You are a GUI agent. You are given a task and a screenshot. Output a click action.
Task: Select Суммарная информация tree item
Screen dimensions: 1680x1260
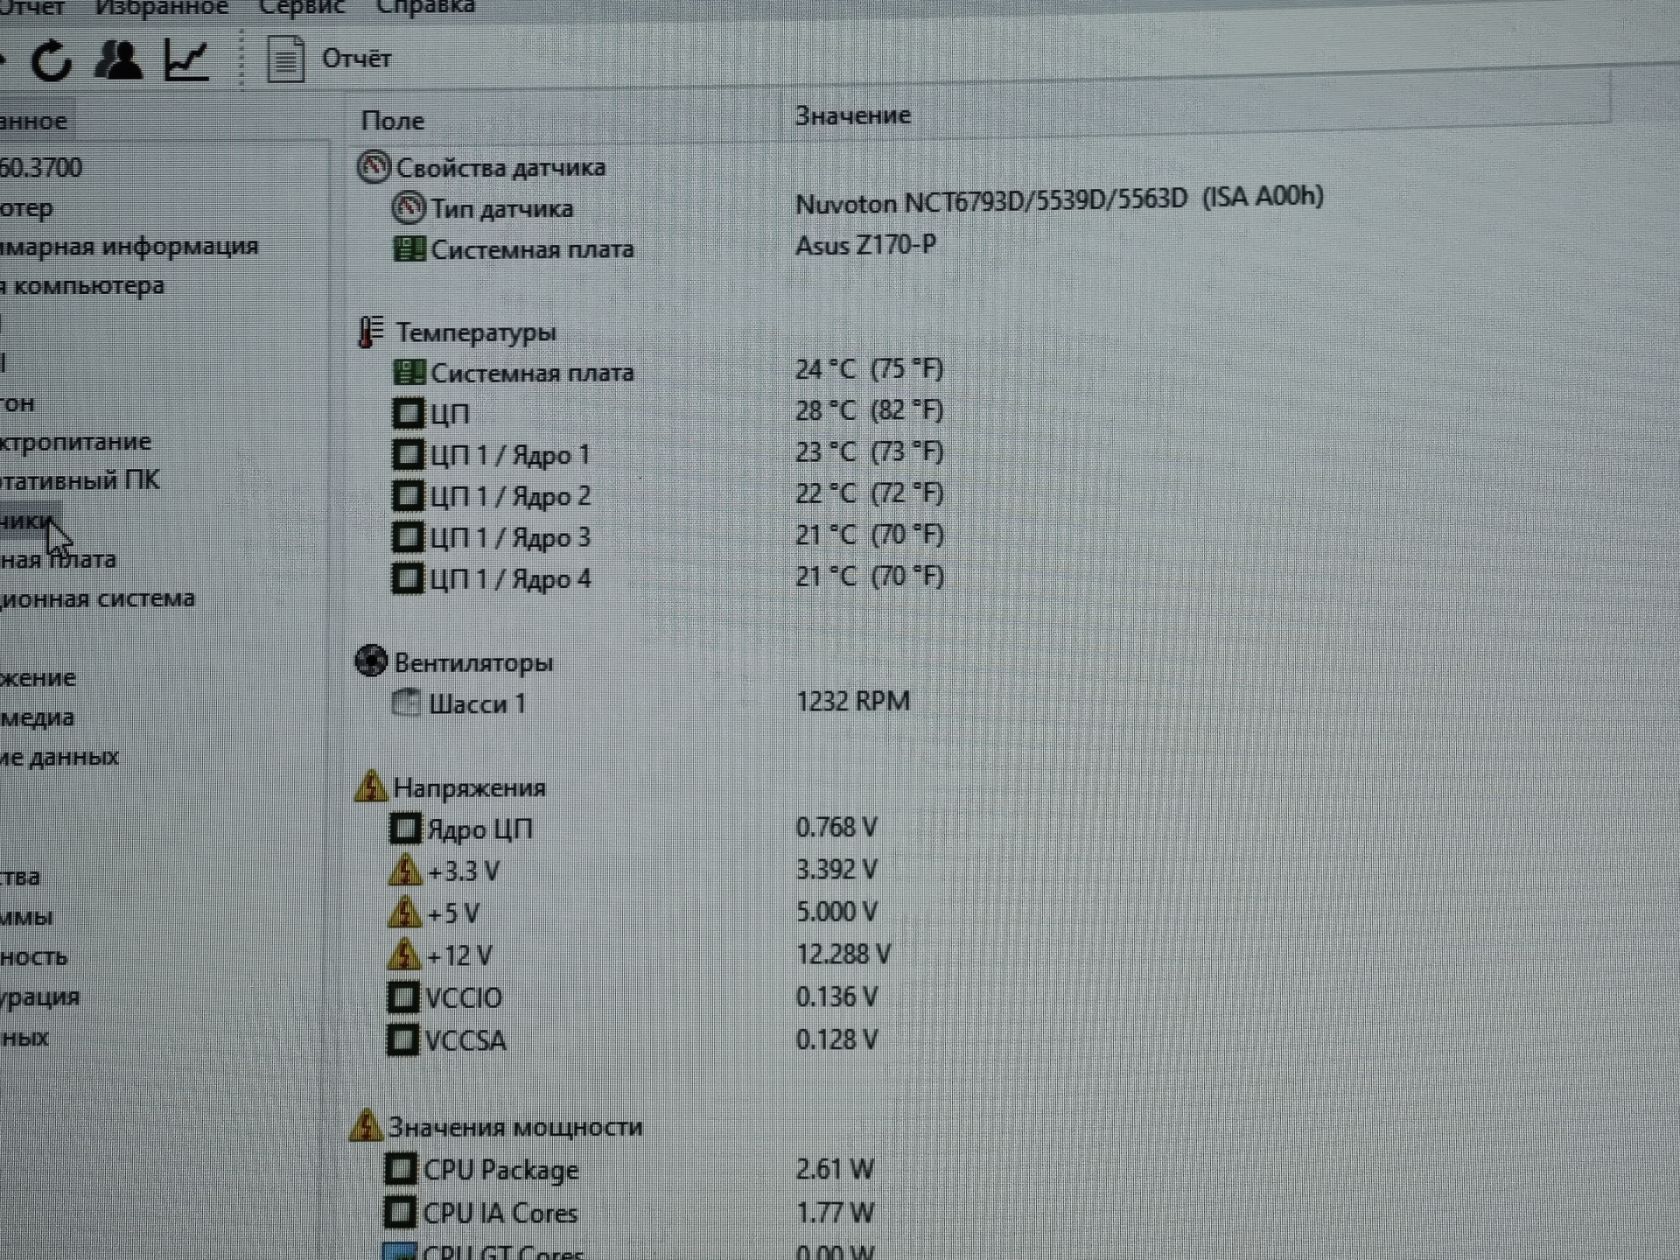coord(128,246)
